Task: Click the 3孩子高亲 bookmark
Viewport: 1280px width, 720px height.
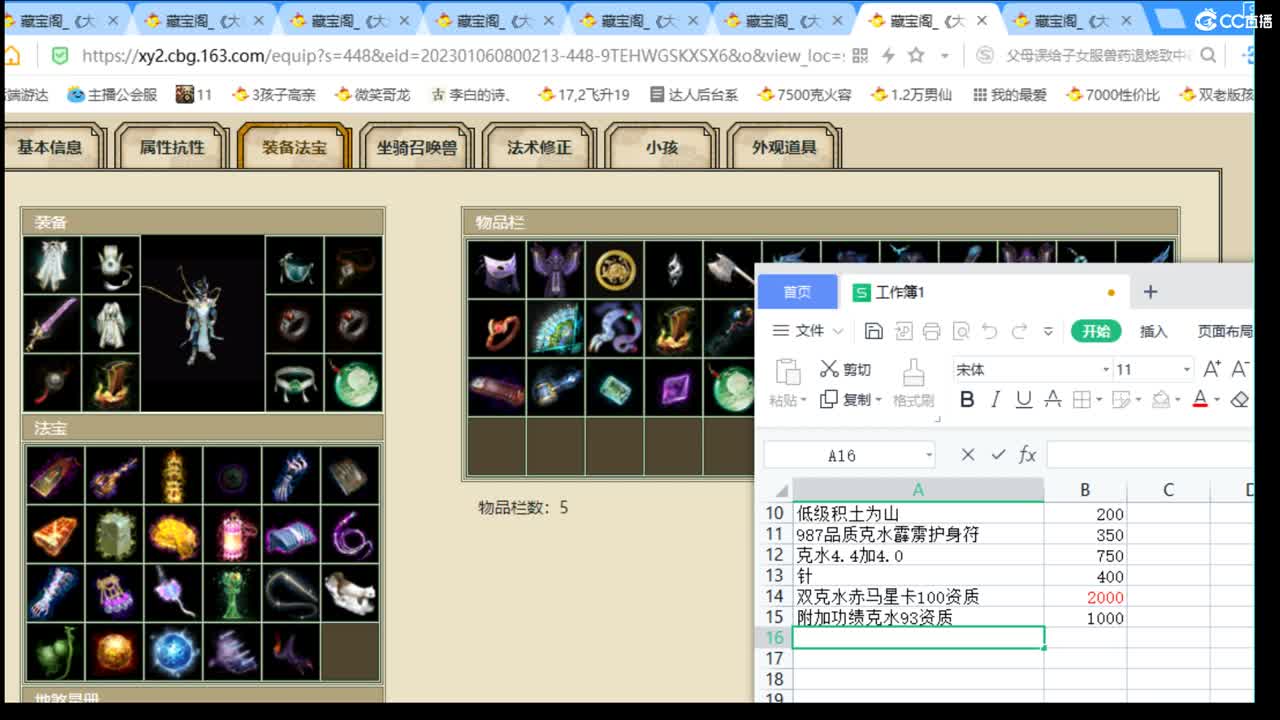Action: (274, 95)
